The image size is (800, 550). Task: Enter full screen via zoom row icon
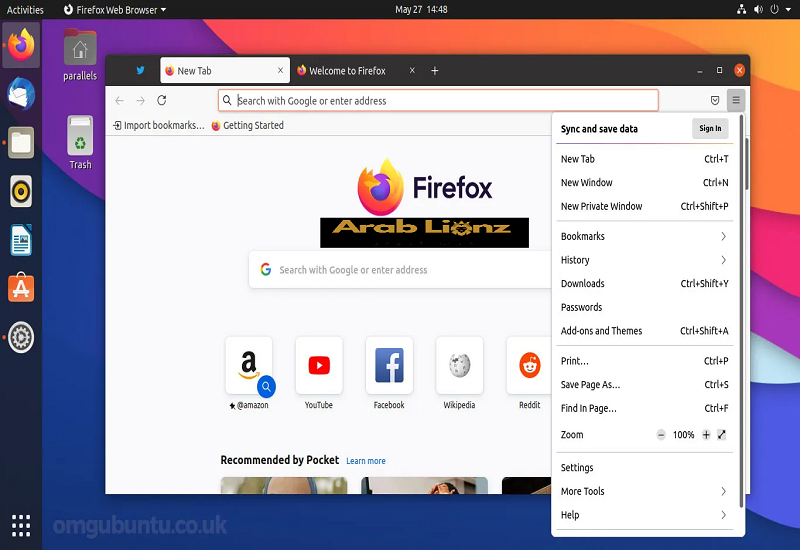[721, 435]
